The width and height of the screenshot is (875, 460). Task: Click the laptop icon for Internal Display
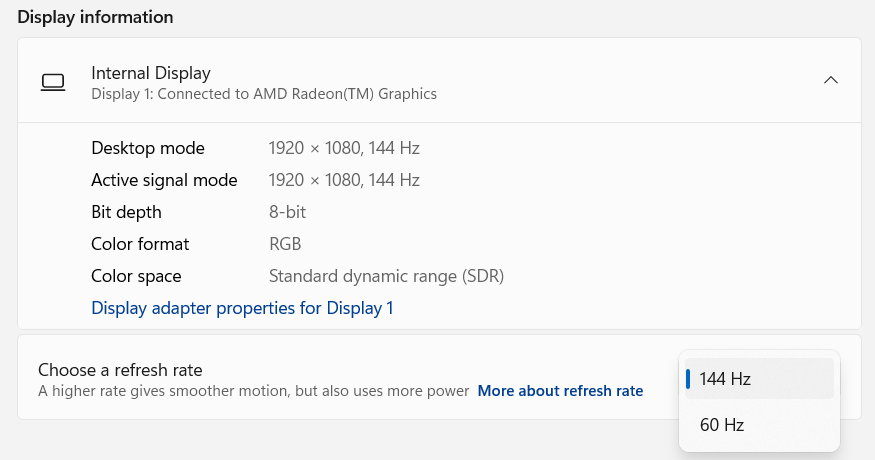[53, 82]
